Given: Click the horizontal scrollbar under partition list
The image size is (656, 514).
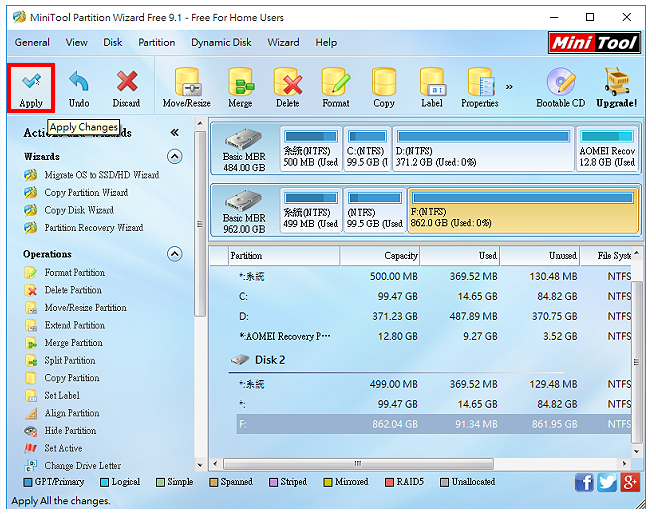Looking at the screenshot, I should [358, 464].
